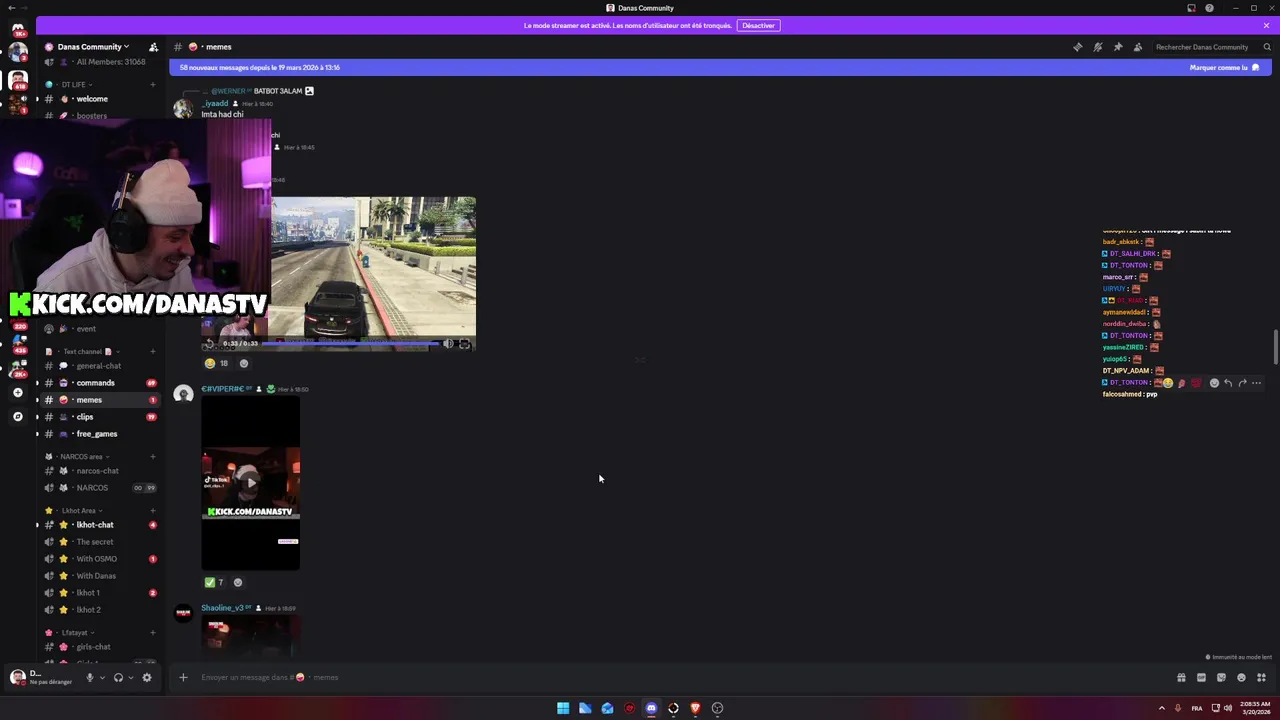Click the search magnifier icon
Screen dimensions: 1280x720
1267,47
